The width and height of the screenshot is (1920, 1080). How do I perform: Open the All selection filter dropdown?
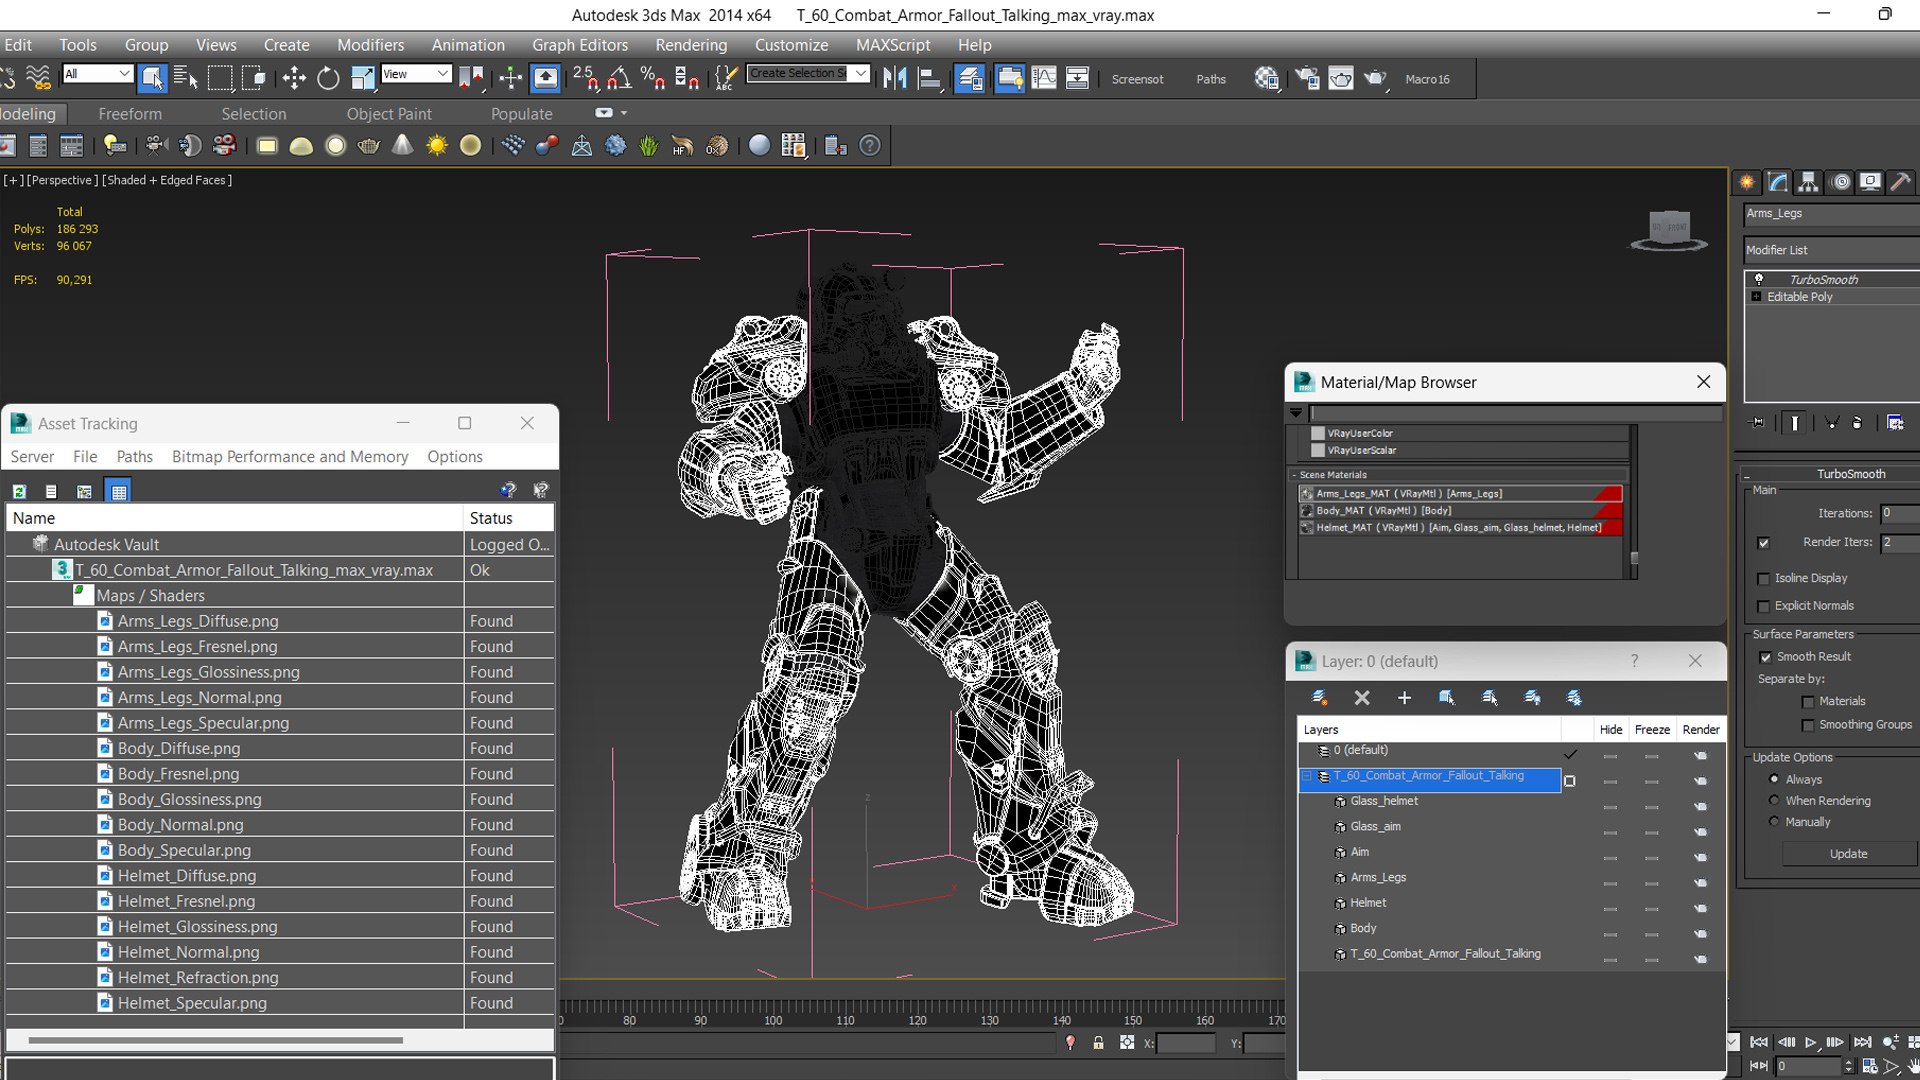coord(97,73)
